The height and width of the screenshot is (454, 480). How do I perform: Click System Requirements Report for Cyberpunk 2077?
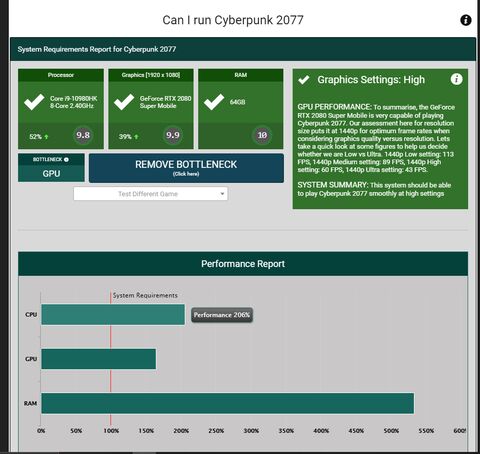click(97, 49)
